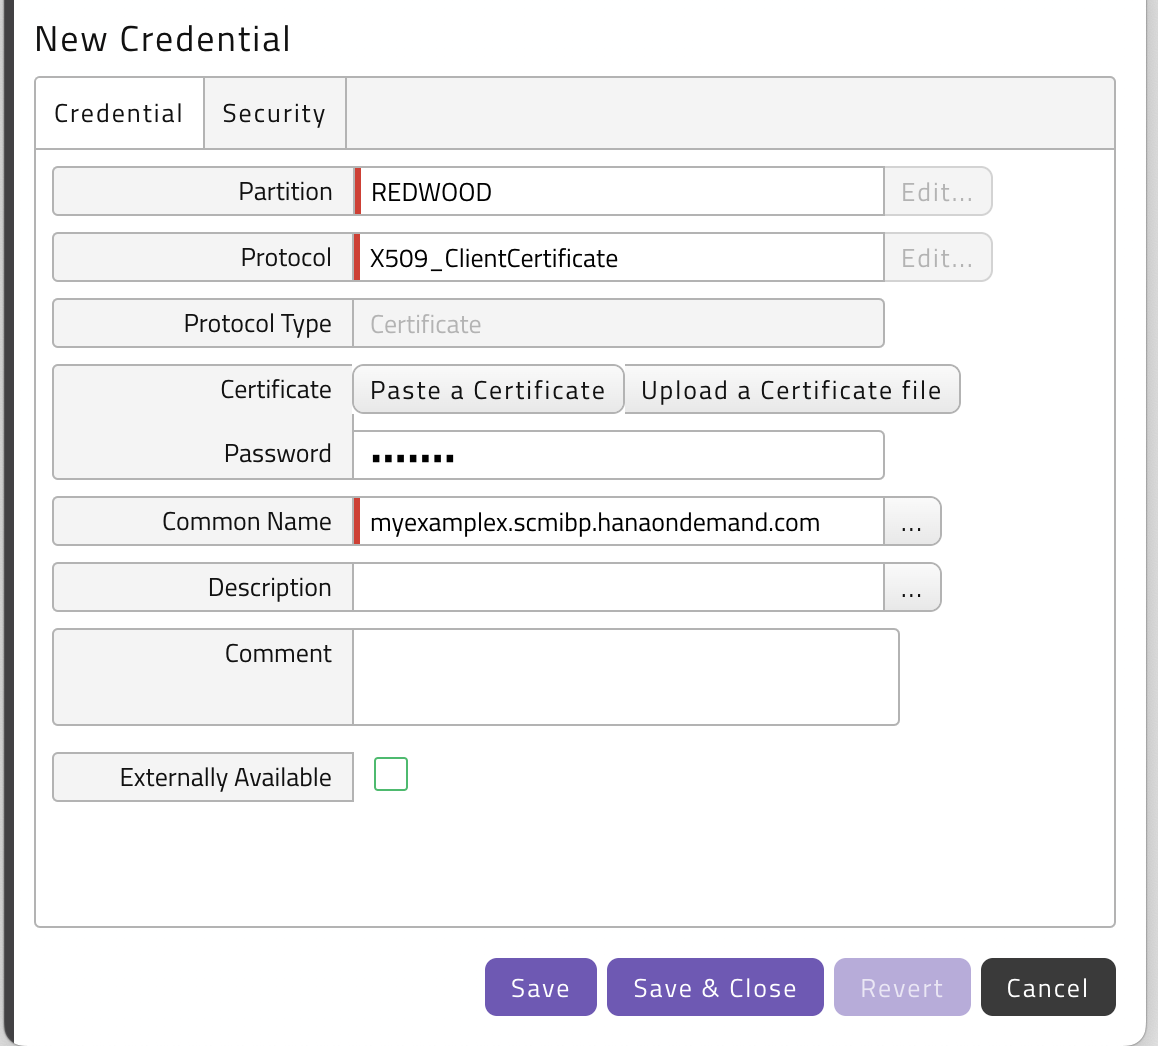1158x1046 pixels.
Task: Save the new credential
Action: click(x=541, y=987)
